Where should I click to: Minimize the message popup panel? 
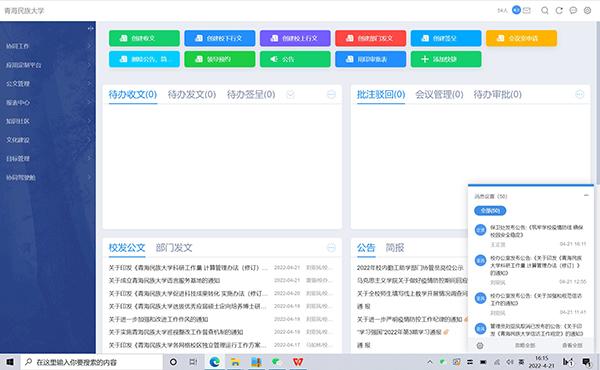coord(586,196)
